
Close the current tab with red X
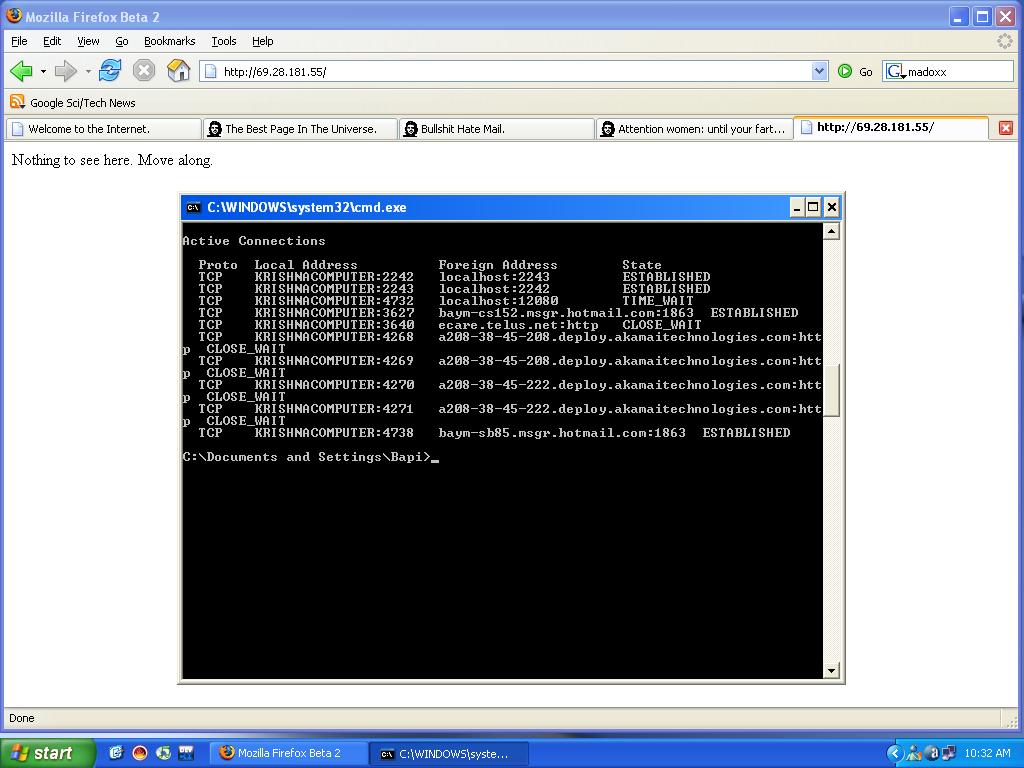(x=1006, y=128)
